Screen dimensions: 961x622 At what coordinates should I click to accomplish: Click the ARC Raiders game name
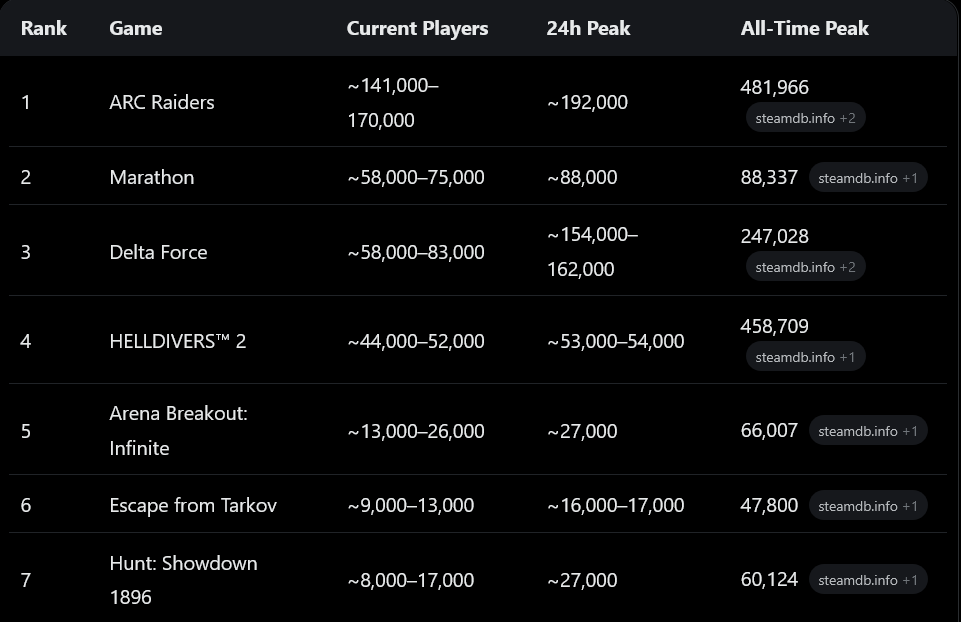[x=162, y=102]
